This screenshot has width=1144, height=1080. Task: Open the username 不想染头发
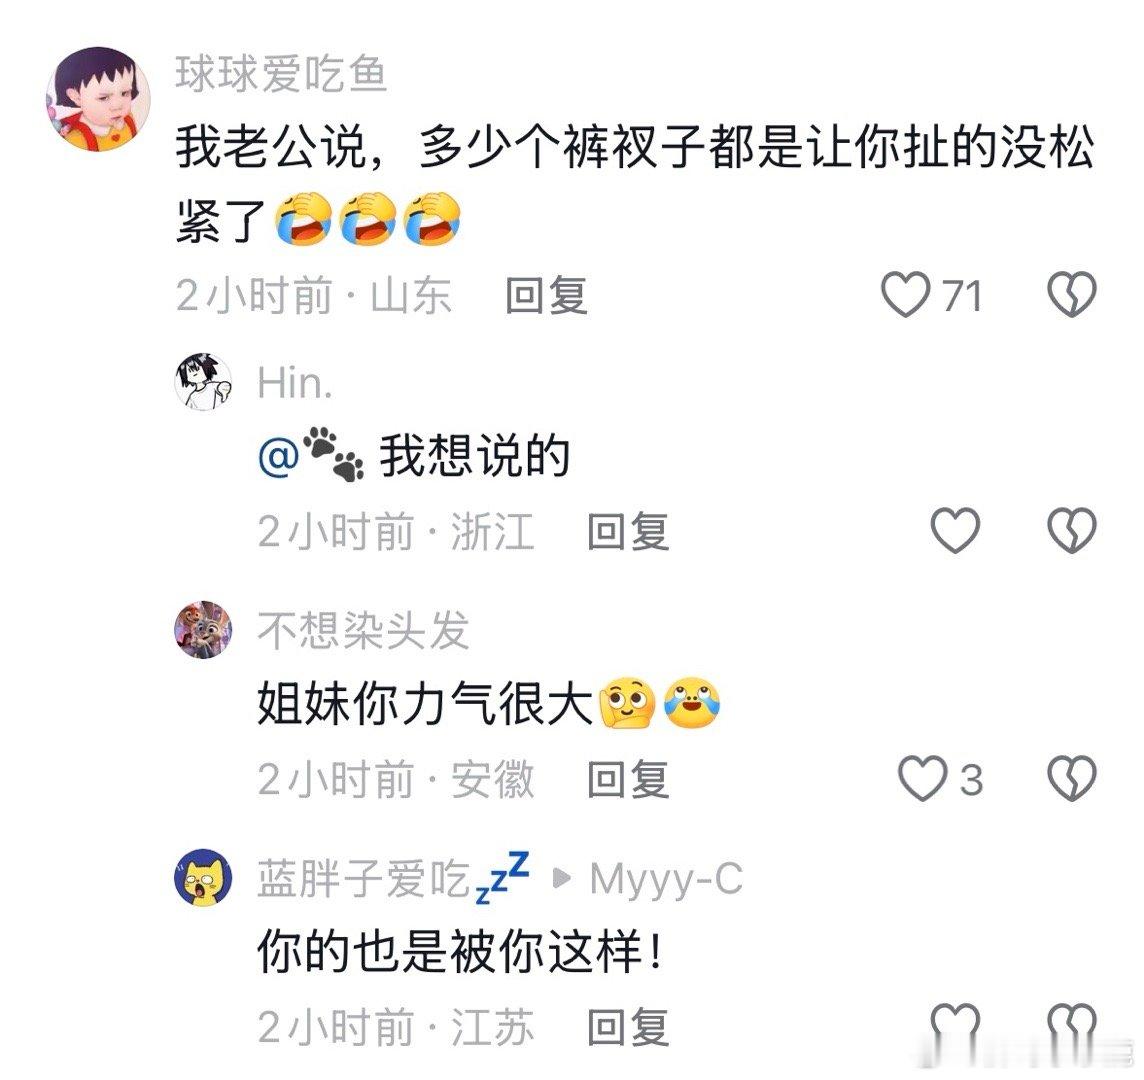363,630
